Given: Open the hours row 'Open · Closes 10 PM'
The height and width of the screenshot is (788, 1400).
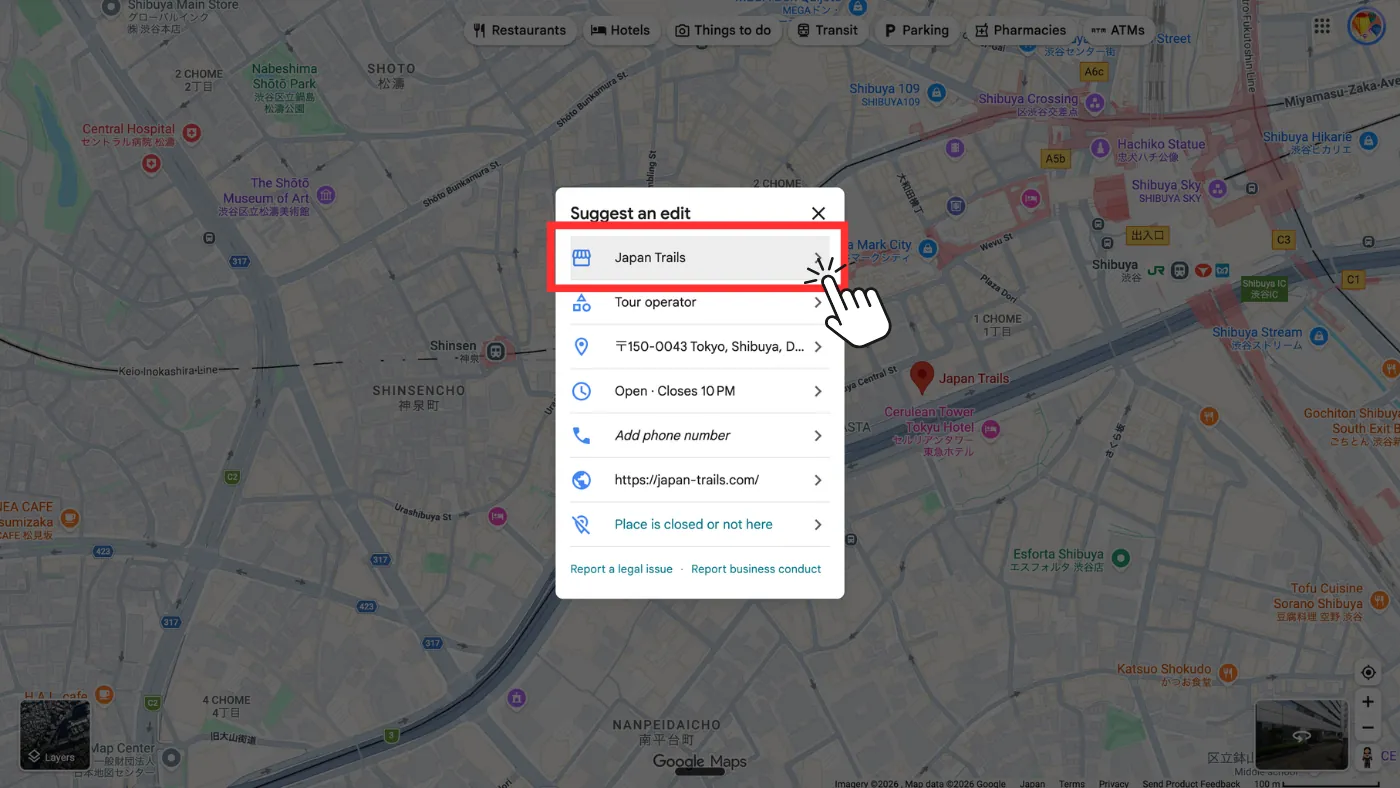Looking at the screenshot, I should 700,391.
